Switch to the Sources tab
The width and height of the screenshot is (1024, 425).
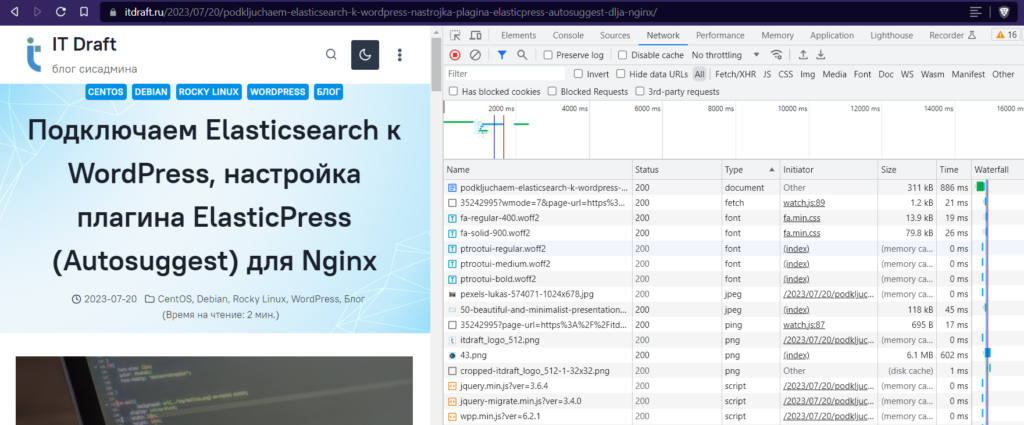pos(615,35)
